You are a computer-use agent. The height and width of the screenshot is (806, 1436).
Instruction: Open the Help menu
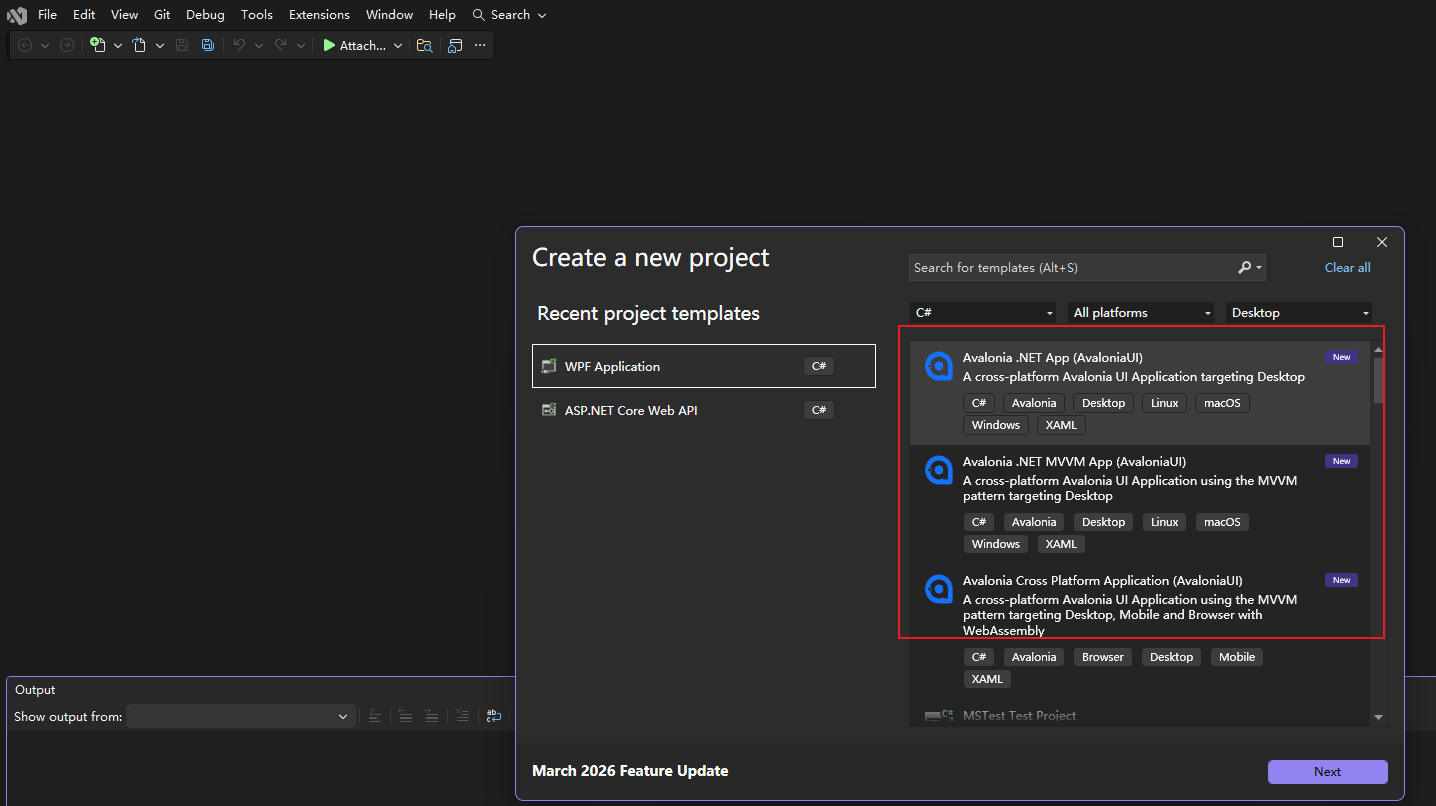tap(442, 15)
